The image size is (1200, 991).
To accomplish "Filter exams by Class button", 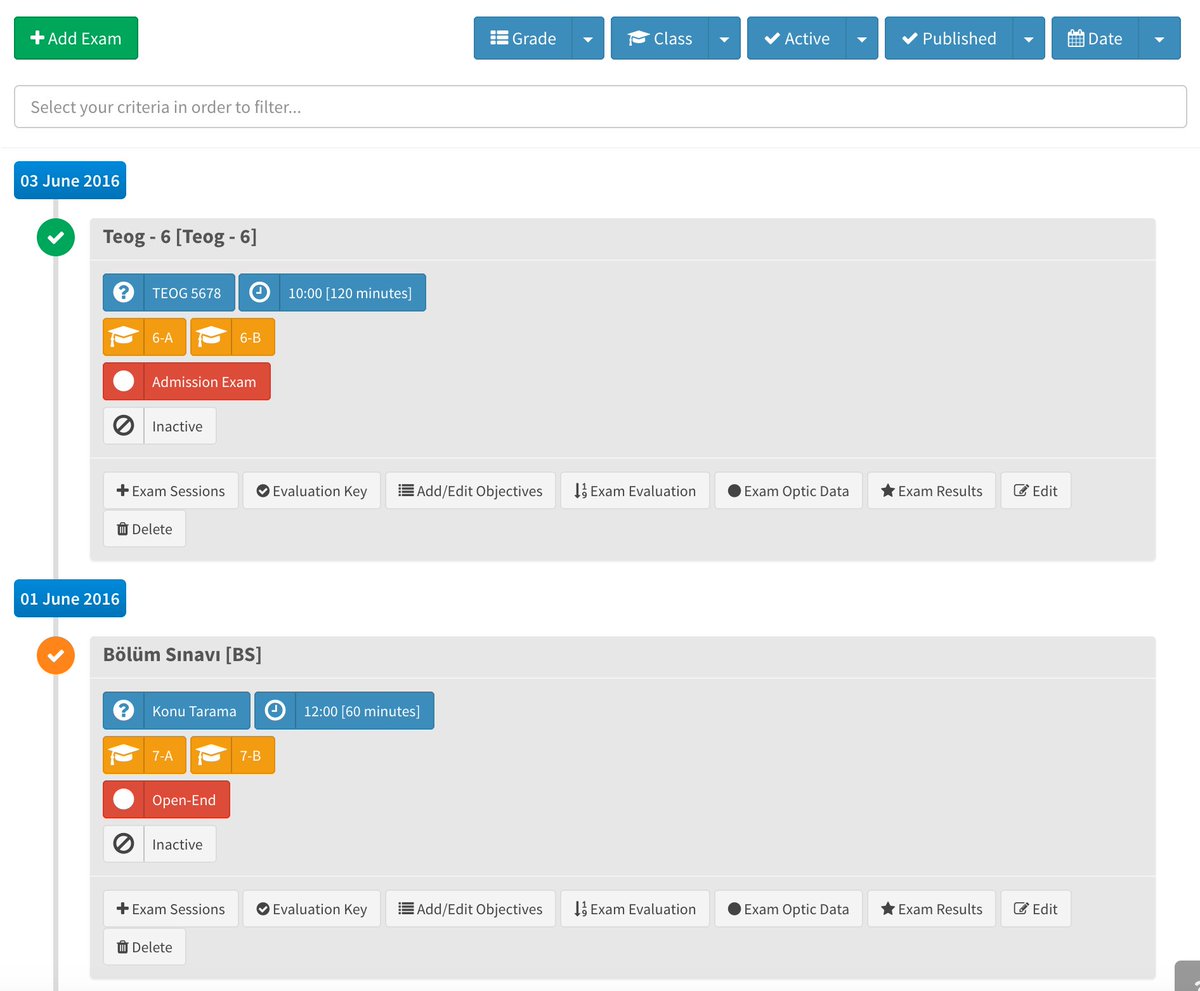I will (660, 38).
